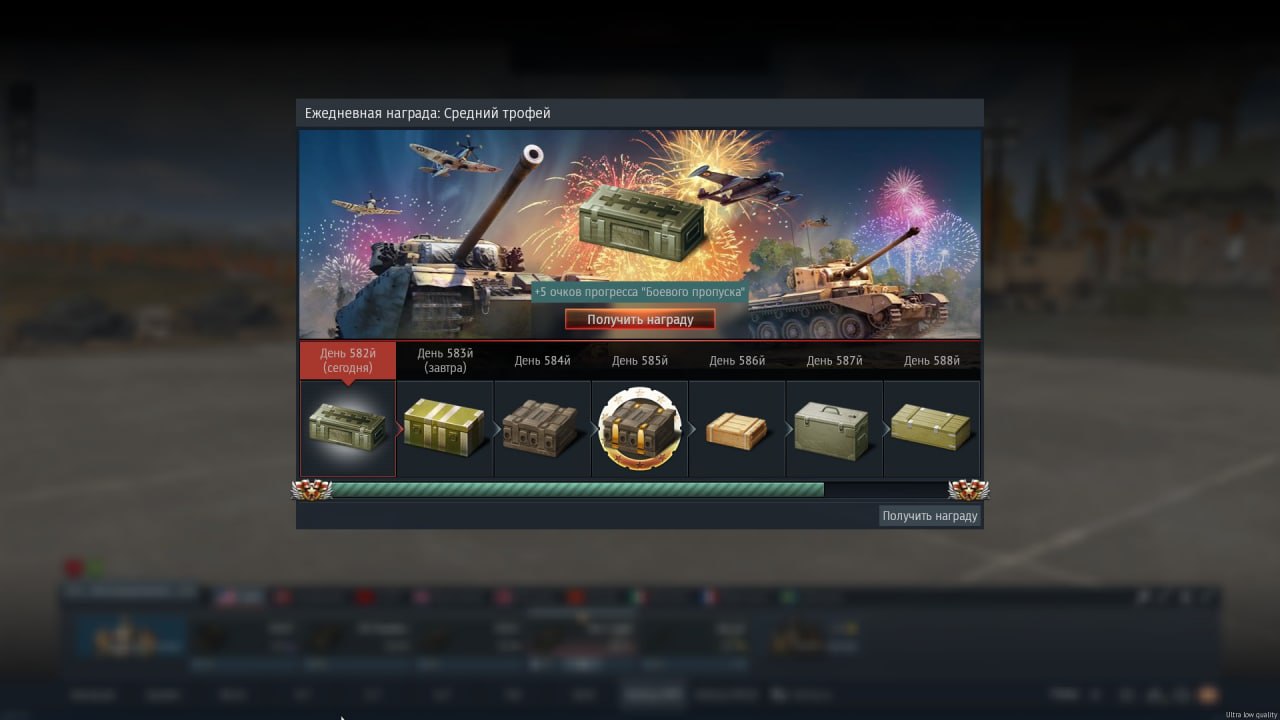1280x720 pixels.
Task: Select today's green trophy crate for day 582
Action: 347,428
